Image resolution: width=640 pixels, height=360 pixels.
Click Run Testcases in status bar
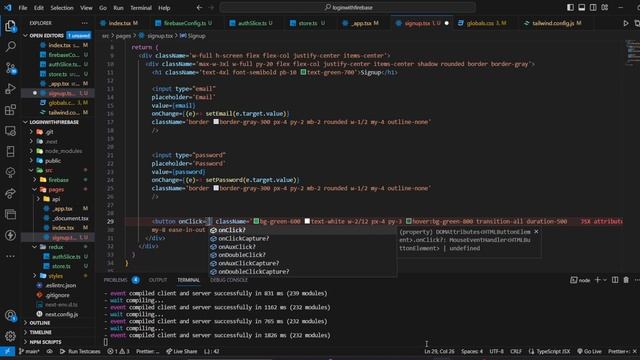click(80, 351)
